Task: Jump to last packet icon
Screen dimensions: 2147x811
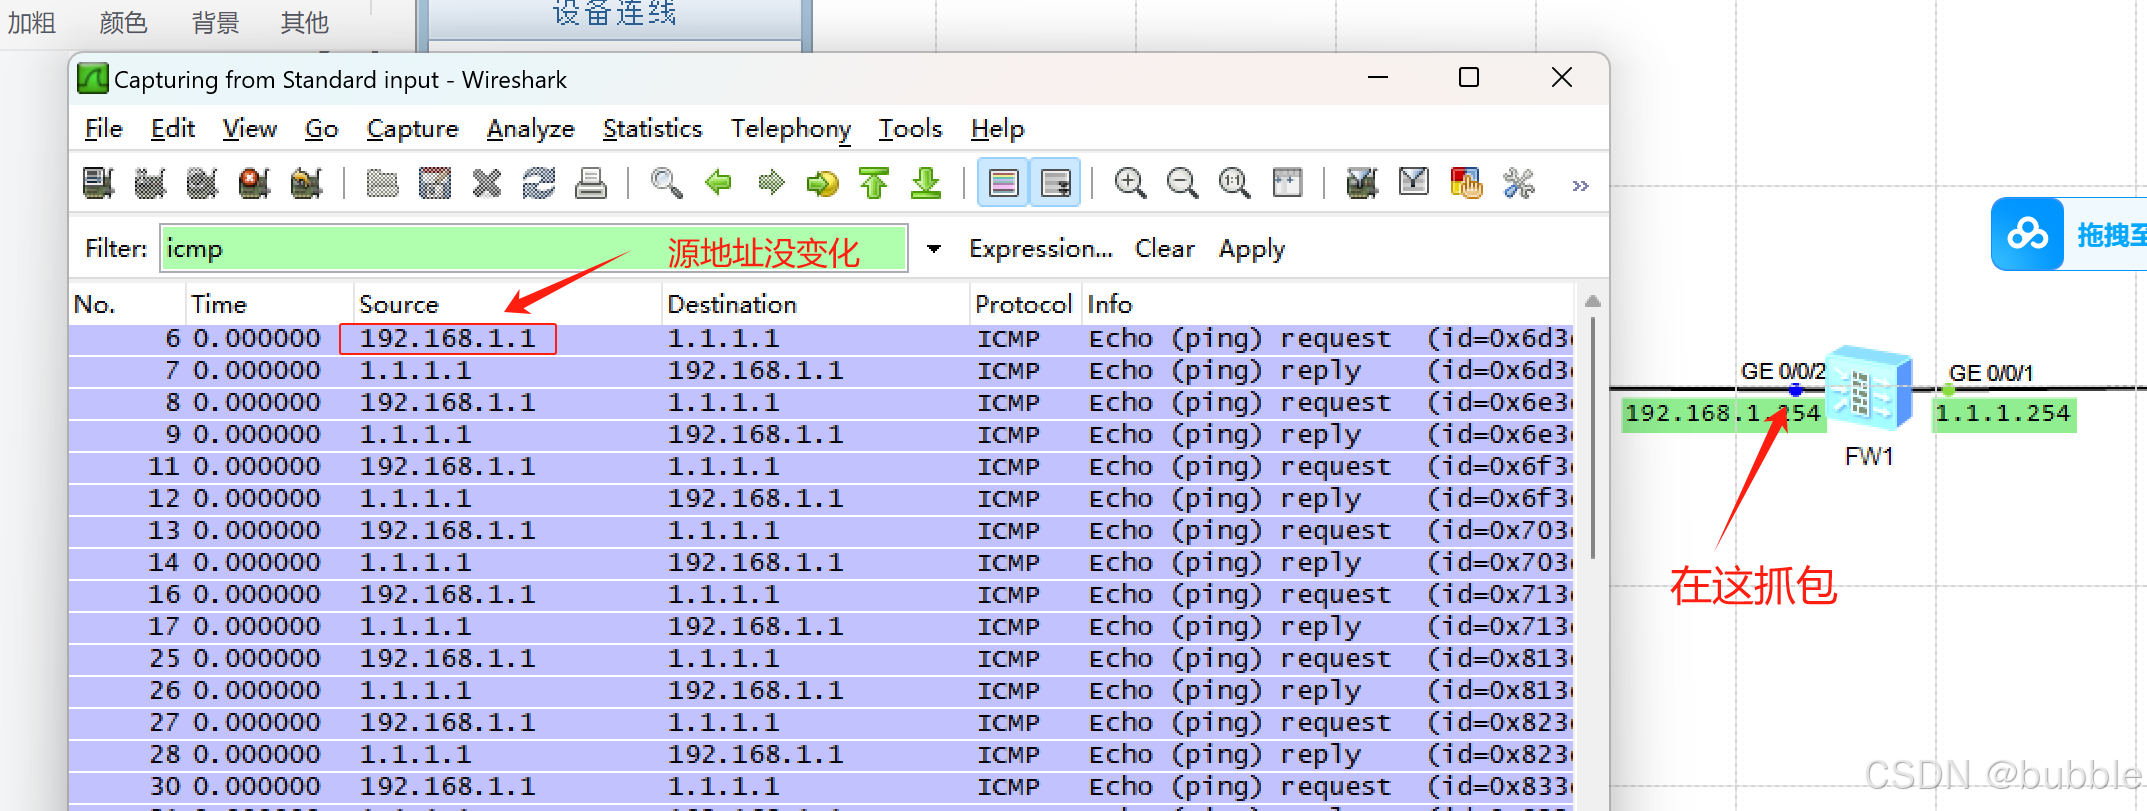Action: click(926, 183)
